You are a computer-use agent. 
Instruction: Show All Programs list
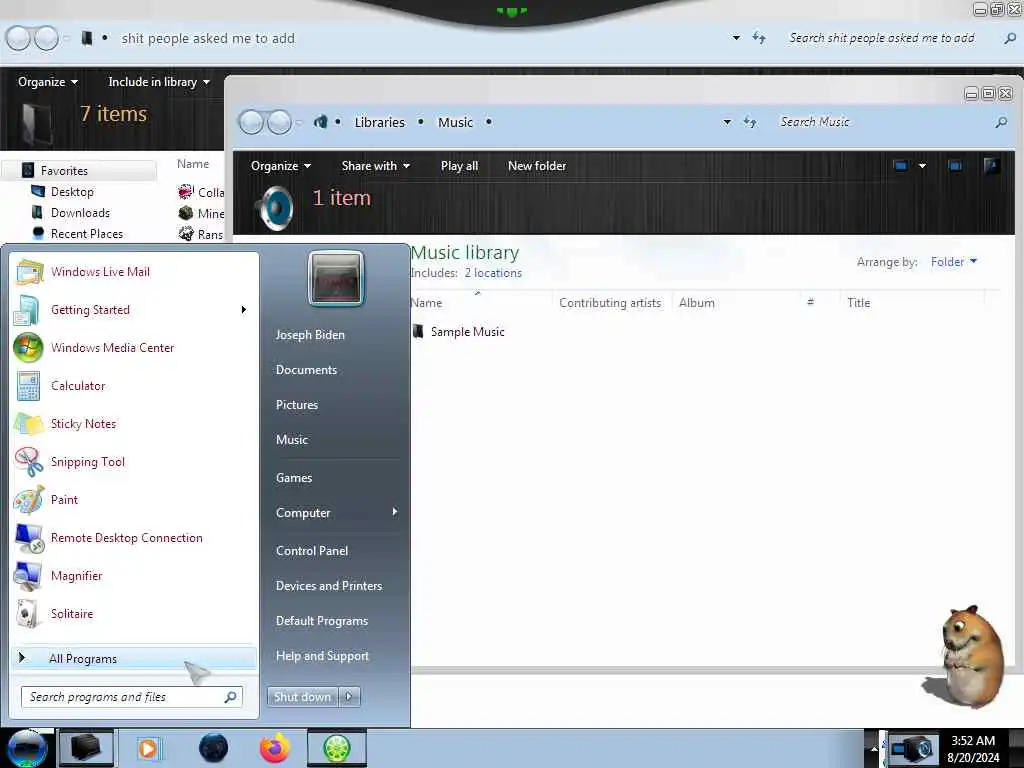134,658
